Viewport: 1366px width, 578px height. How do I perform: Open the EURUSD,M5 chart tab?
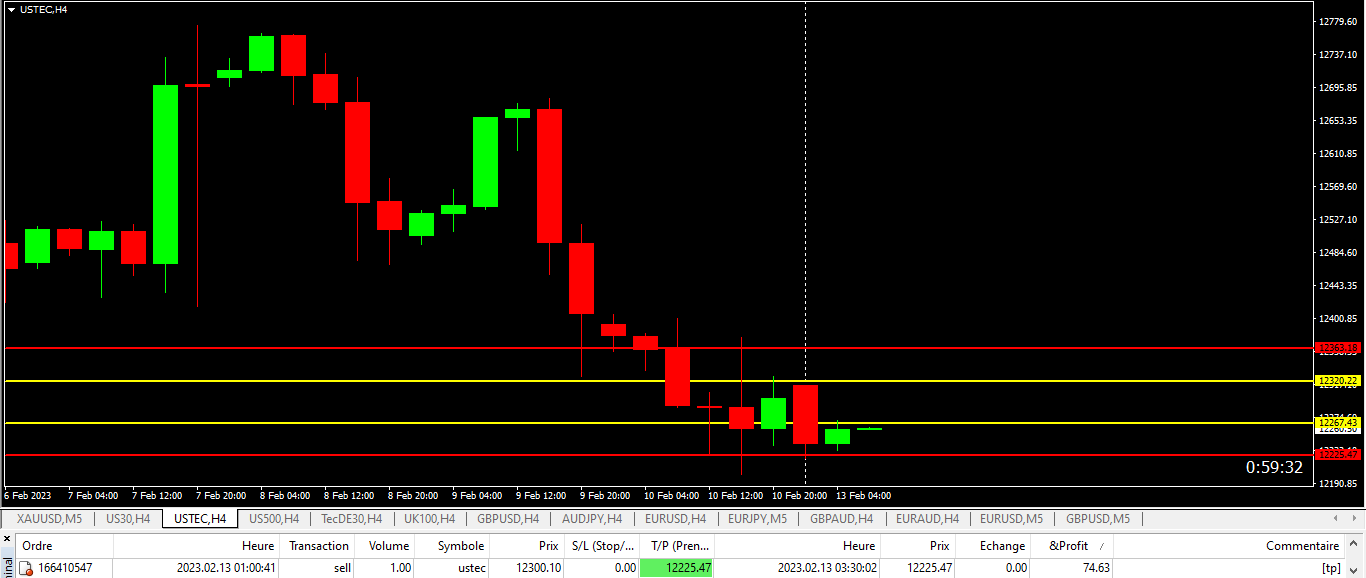(1011, 519)
